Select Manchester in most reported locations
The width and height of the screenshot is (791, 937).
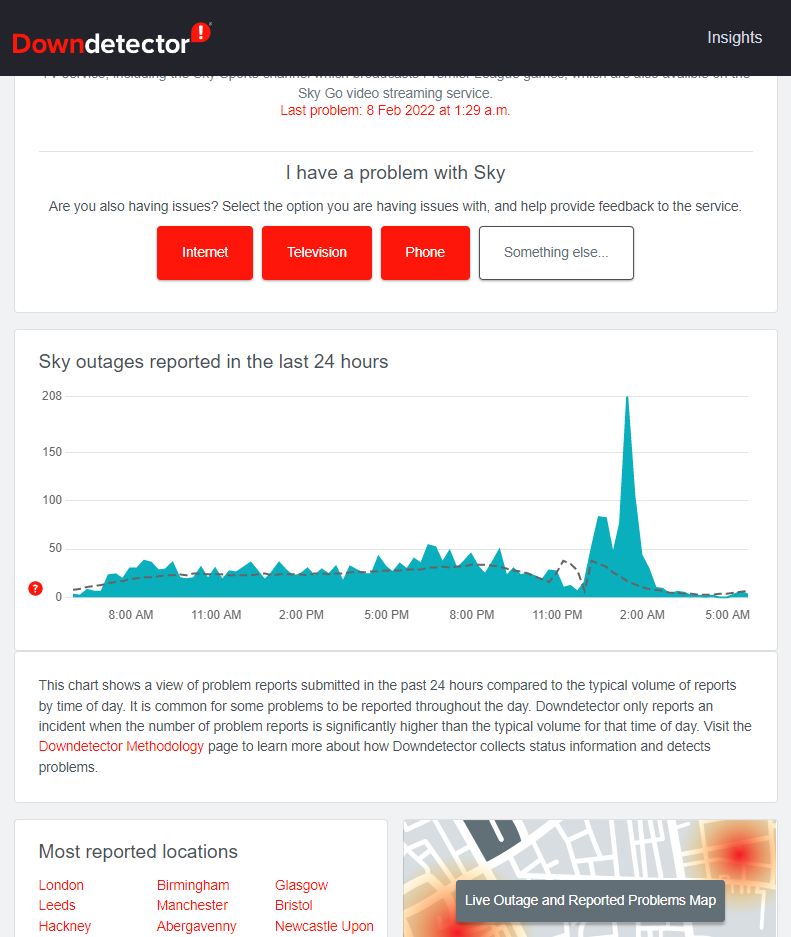pyautogui.click(x=192, y=905)
